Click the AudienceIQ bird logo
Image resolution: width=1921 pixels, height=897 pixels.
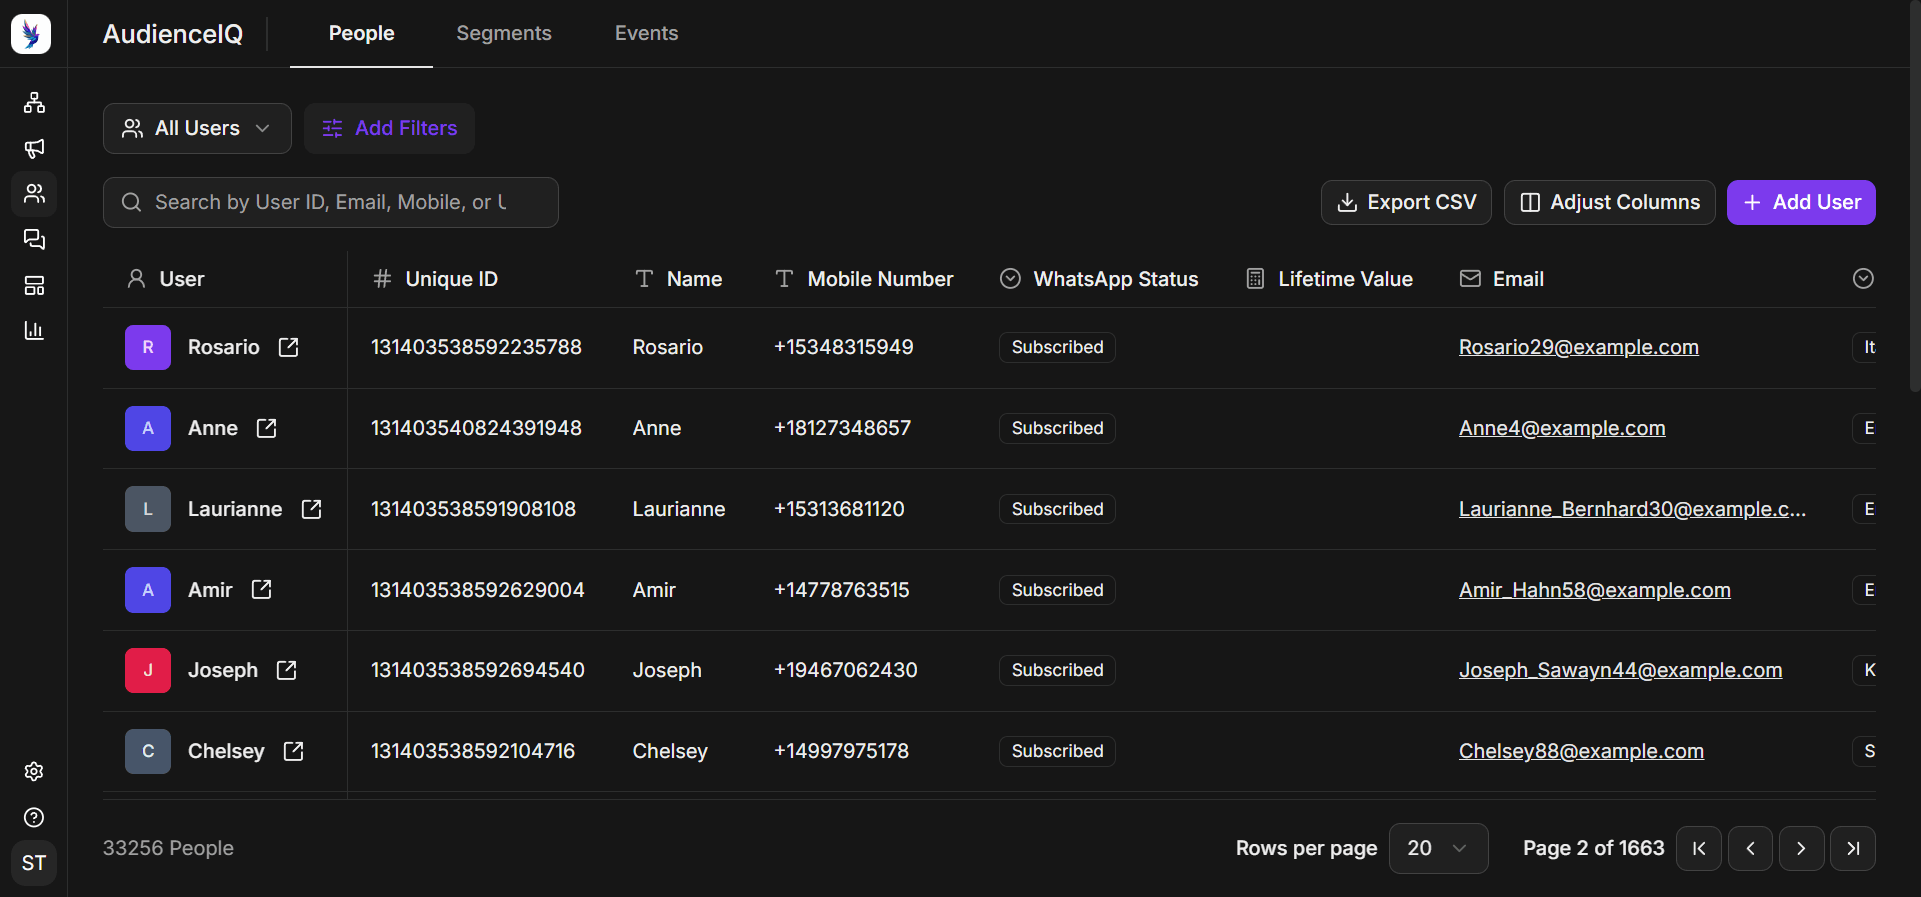31,34
